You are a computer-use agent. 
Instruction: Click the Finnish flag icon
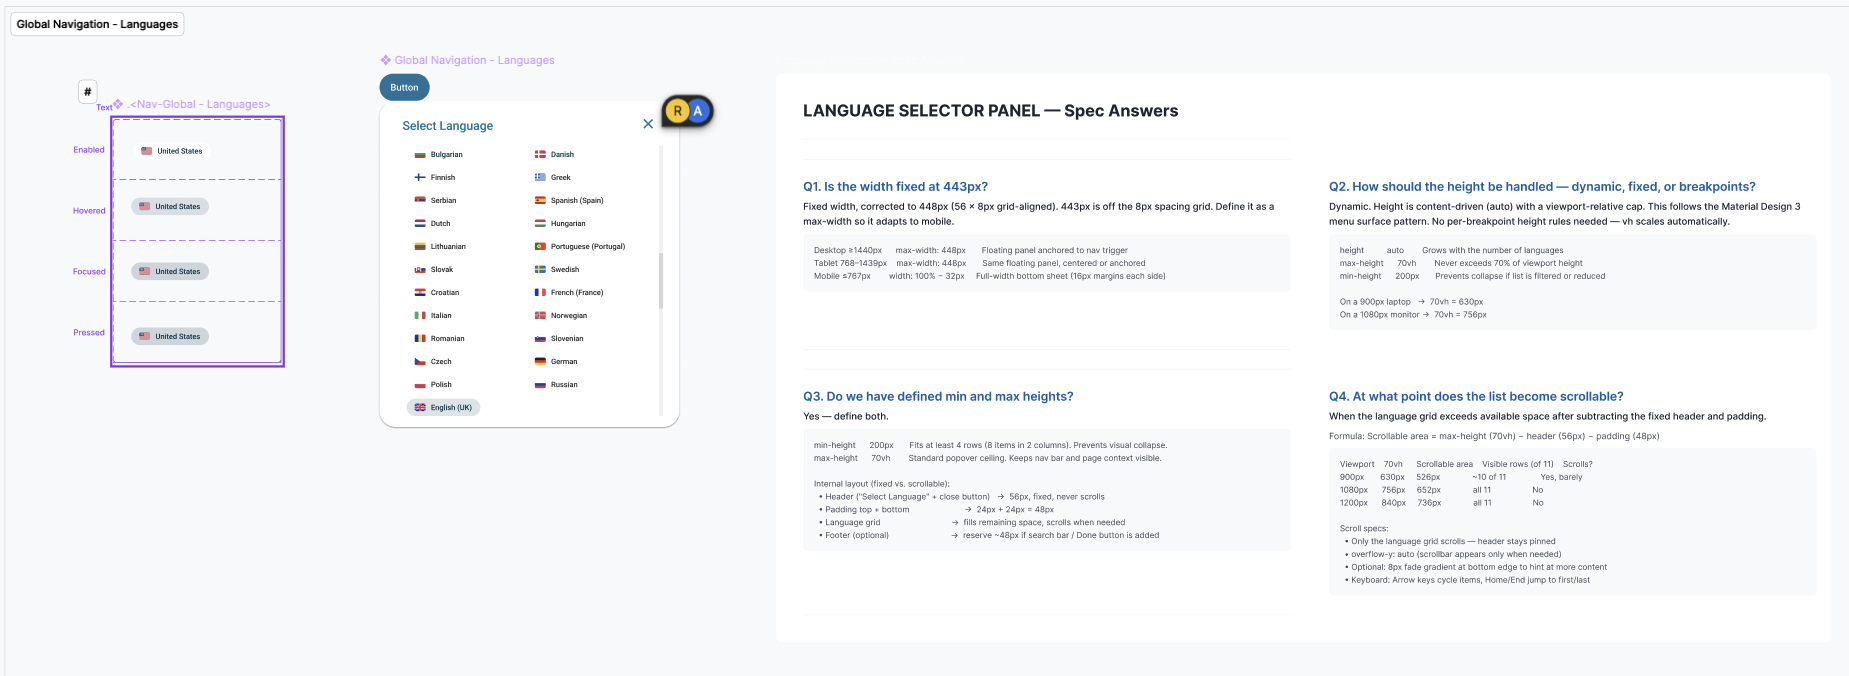[x=420, y=178]
